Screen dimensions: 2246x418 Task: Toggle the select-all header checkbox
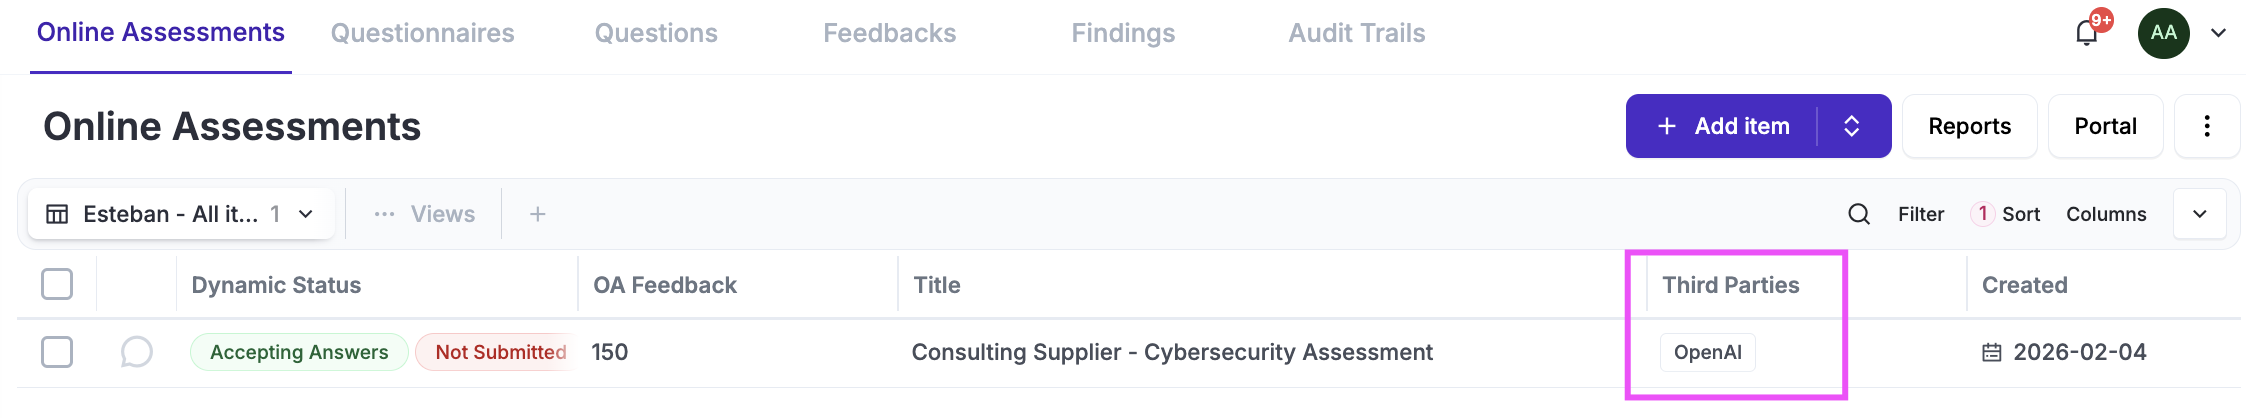click(x=57, y=284)
